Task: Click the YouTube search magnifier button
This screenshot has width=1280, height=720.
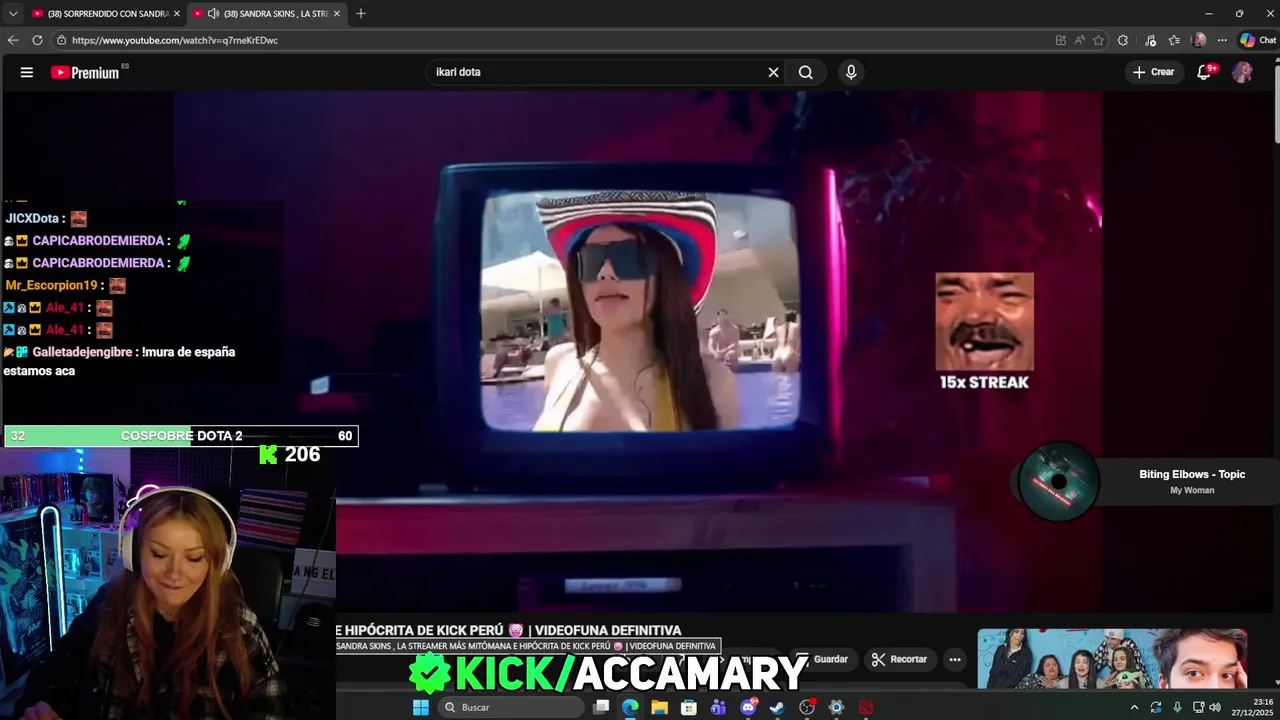Action: 806,72
